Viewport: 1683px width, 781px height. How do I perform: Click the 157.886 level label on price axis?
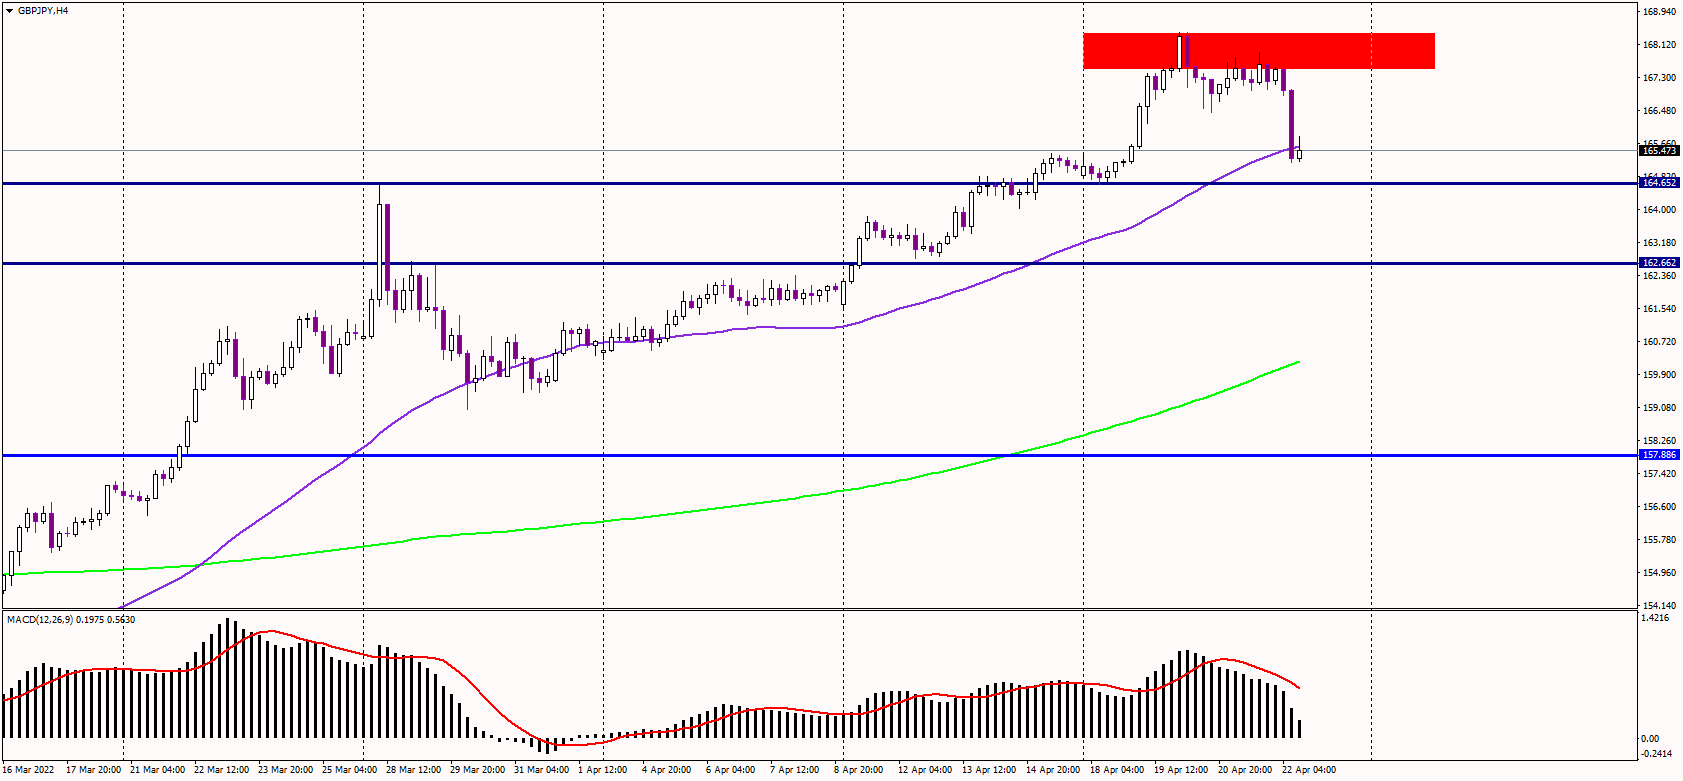point(1660,455)
